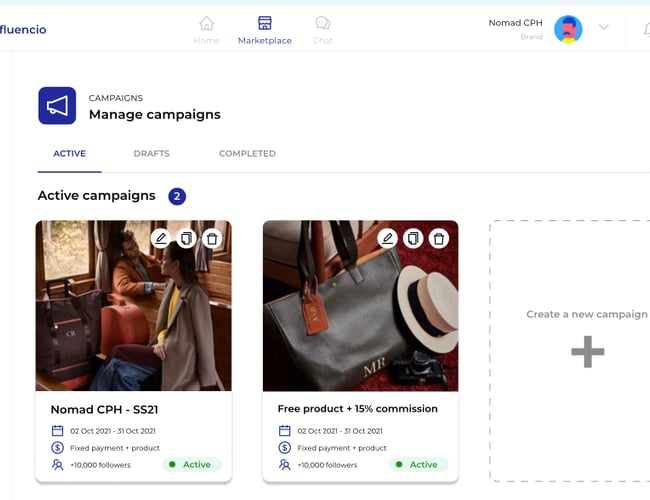
Task: Click the dollar icon on Nomad CPH - SS21
Action: (x=58, y=448)
